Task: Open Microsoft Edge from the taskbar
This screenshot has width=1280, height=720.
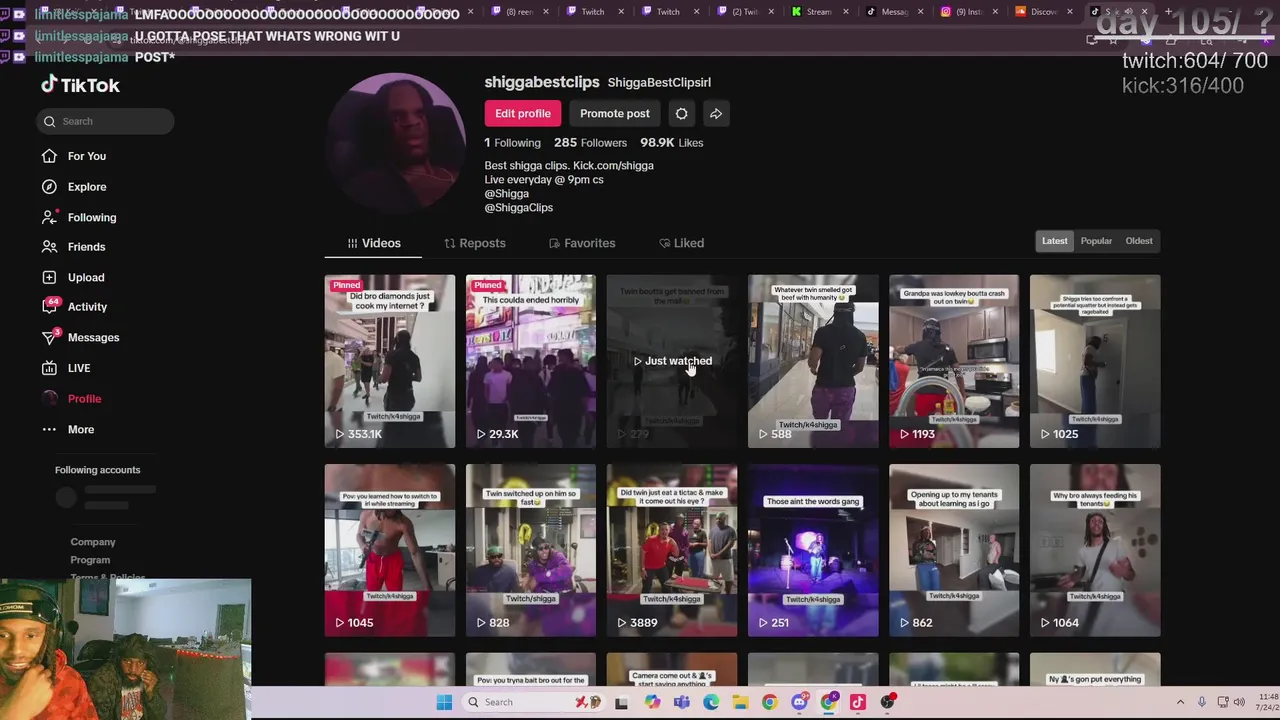Action: click(711, 702)
